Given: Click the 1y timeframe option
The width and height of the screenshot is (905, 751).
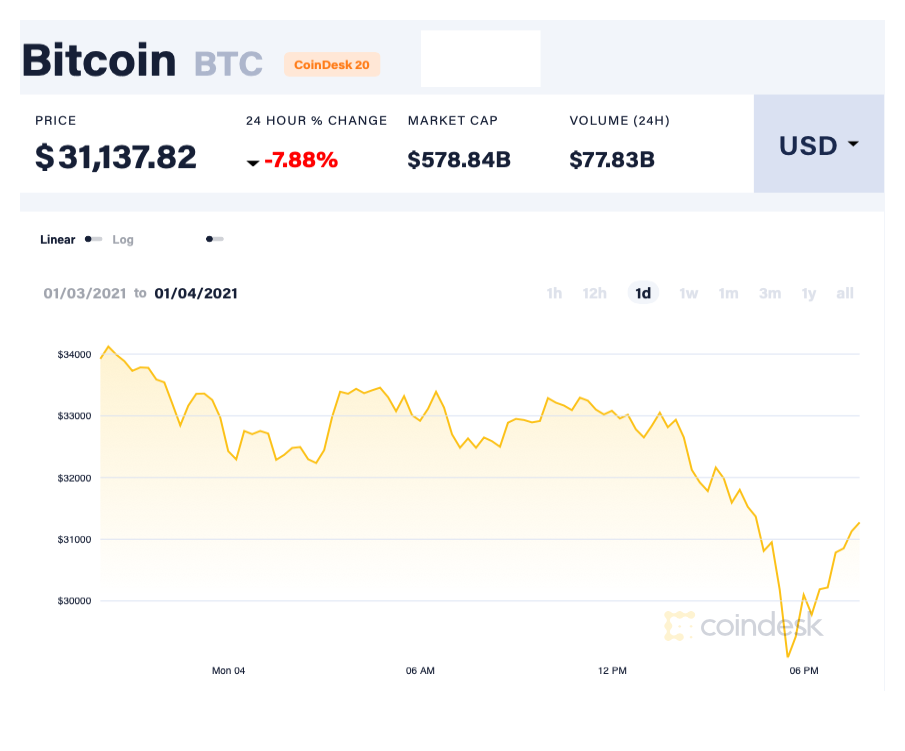Looking at the screenshot, I should [x=808, y=293].
